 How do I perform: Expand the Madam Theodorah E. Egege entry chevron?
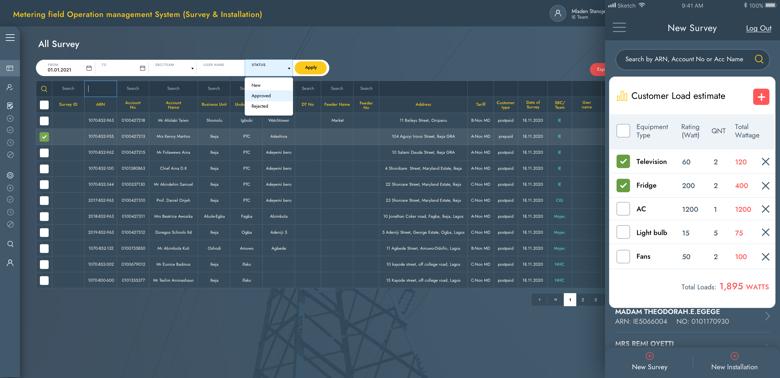768,316
